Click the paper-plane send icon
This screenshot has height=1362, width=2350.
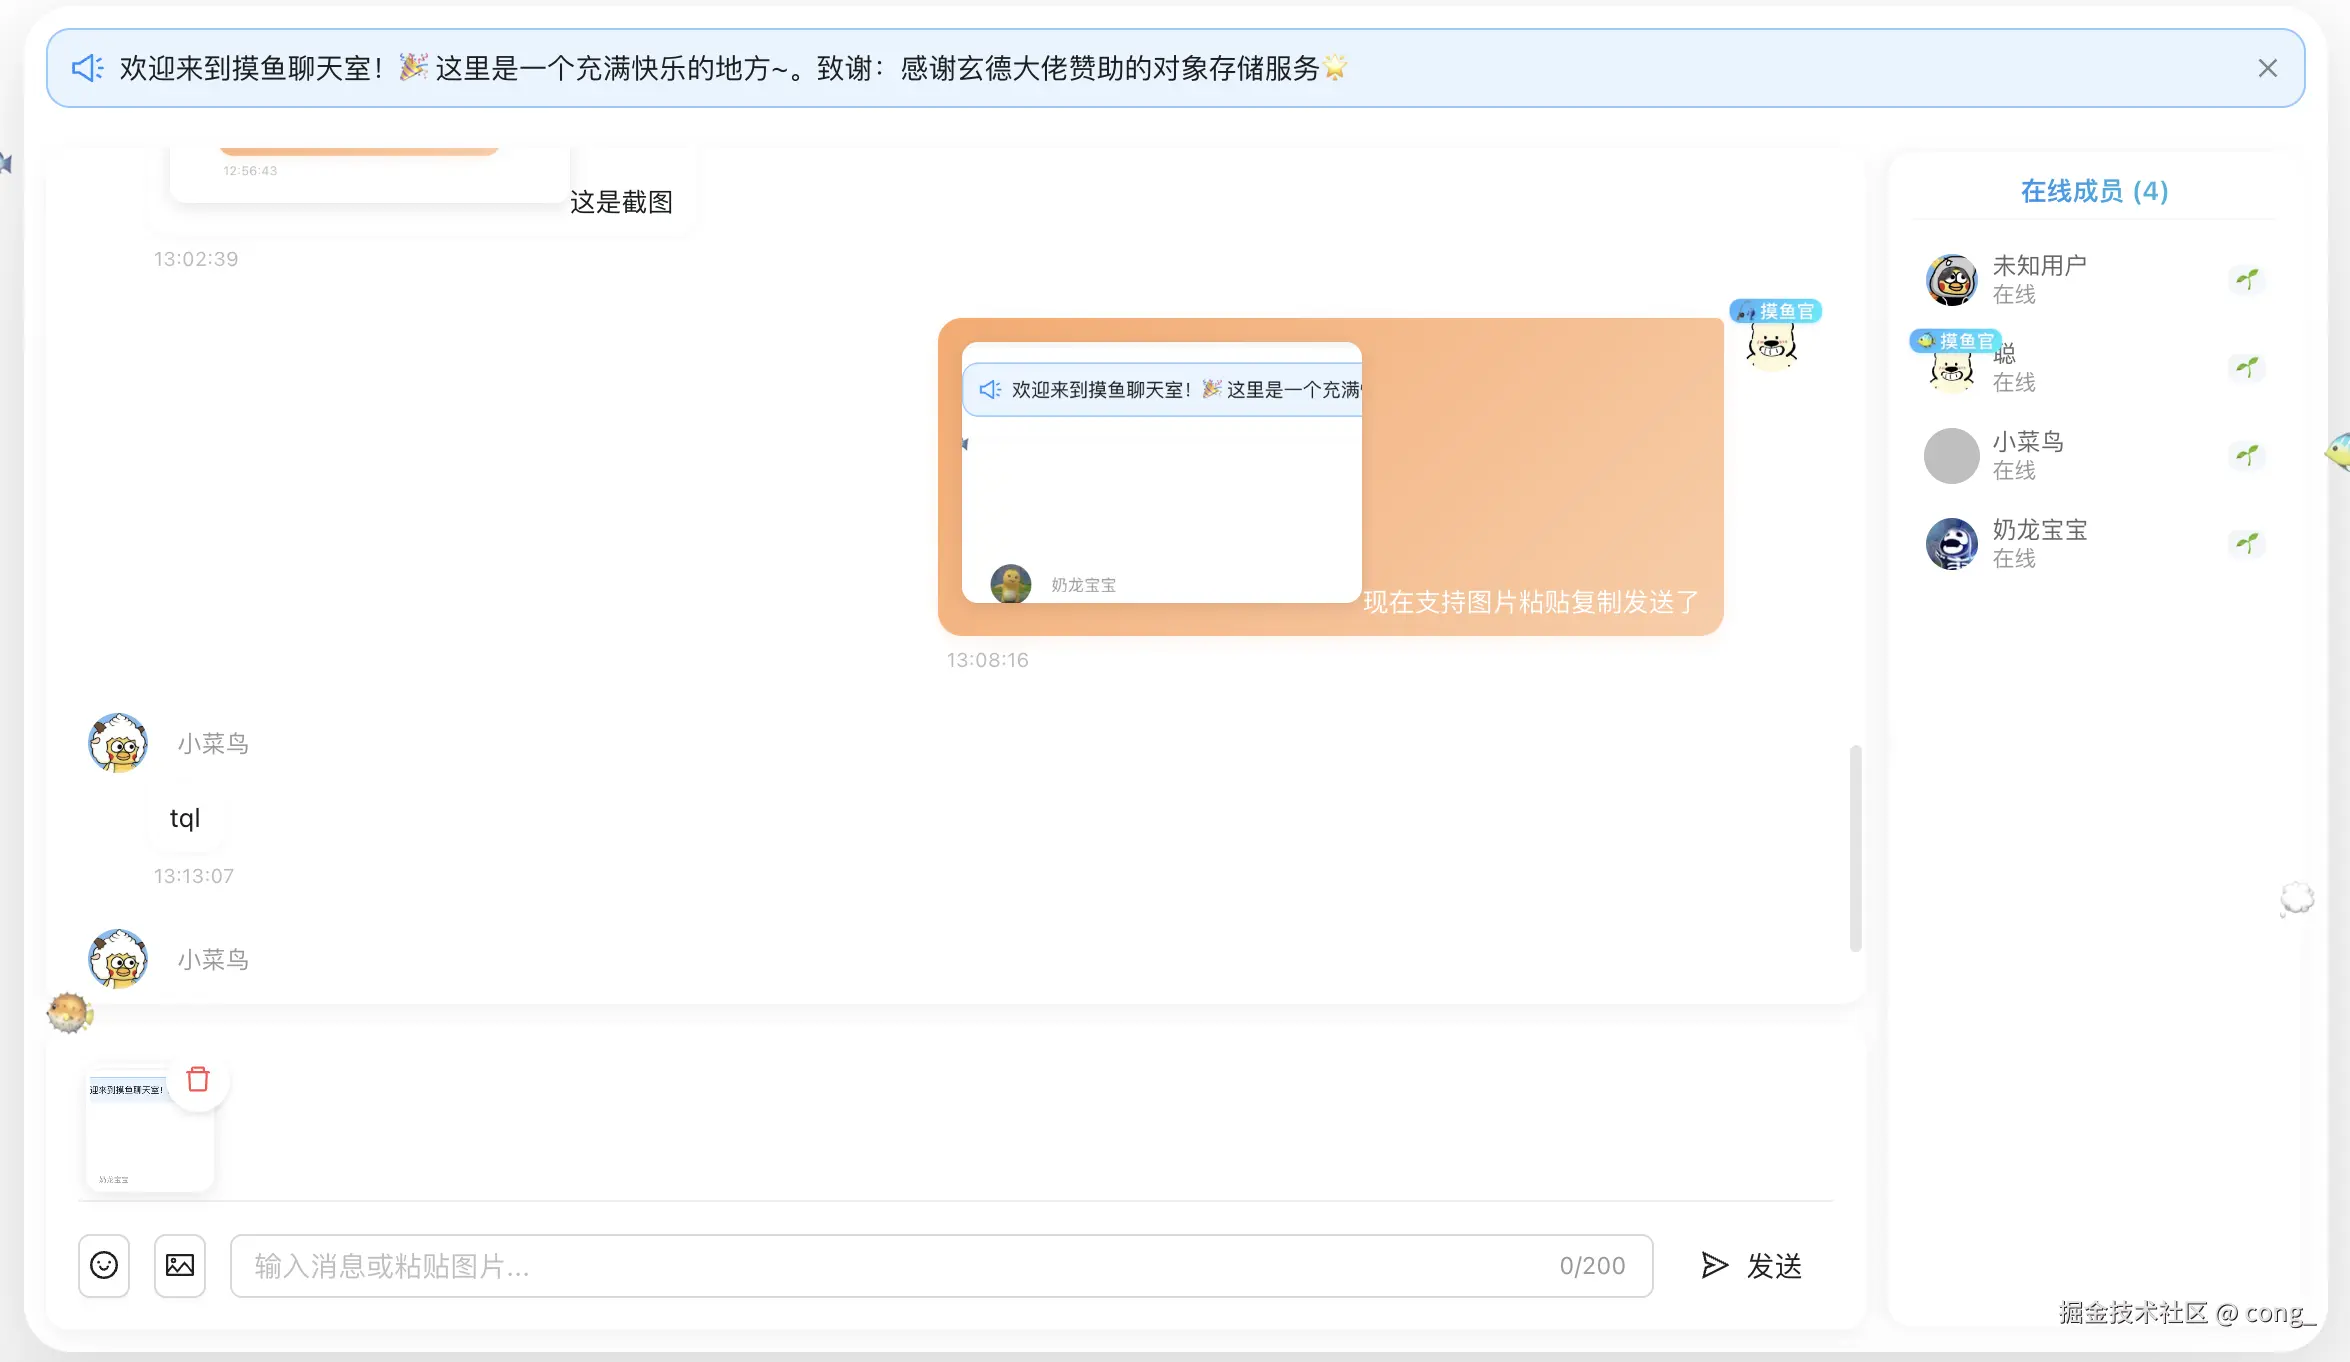click(x=1714, y=1265)
